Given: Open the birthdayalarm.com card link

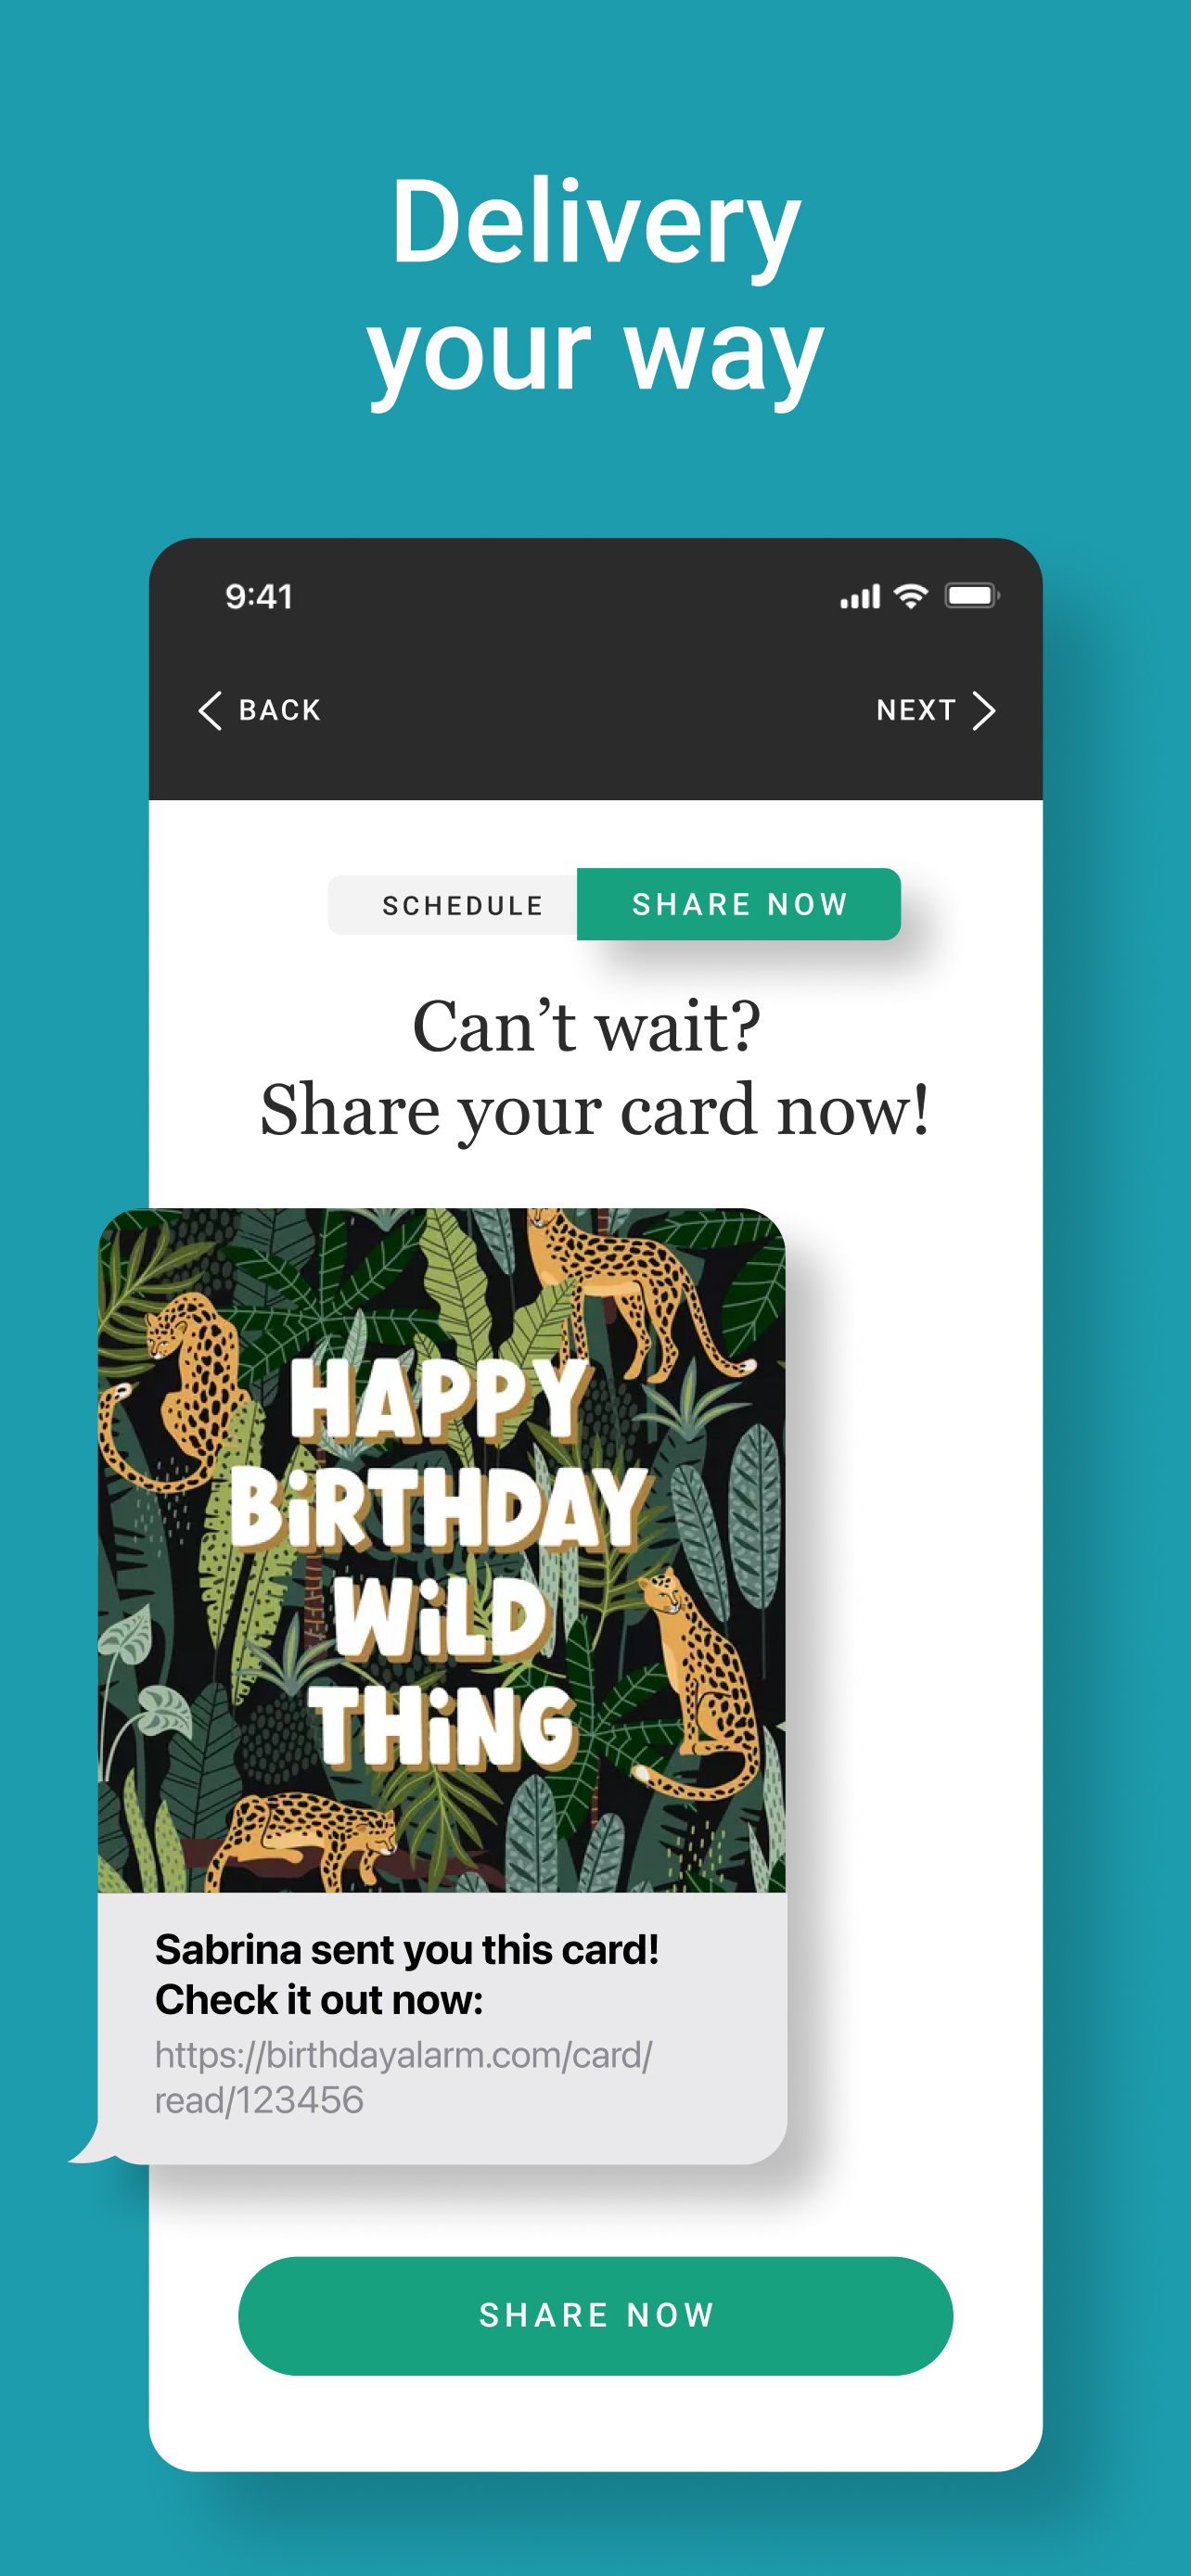Looking at the screenshot, I should pos(404,2078).
